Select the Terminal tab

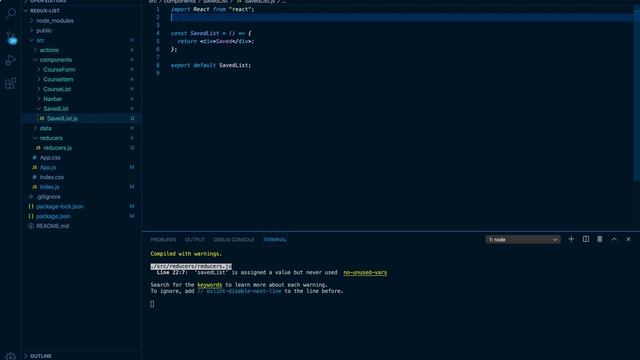pos(275,240)
